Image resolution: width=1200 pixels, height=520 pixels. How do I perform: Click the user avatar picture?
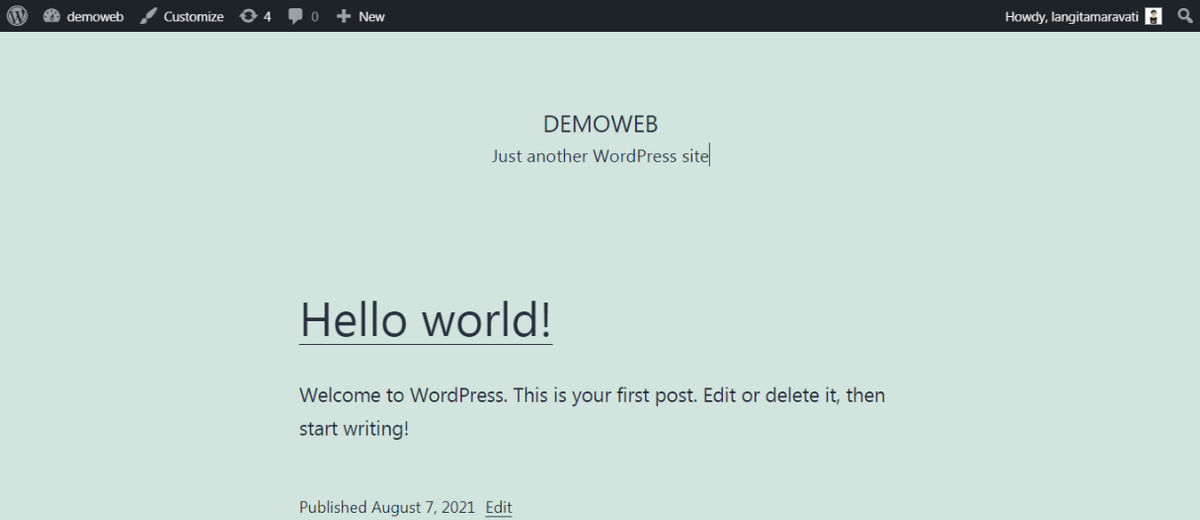click(x=1153, y=16)
